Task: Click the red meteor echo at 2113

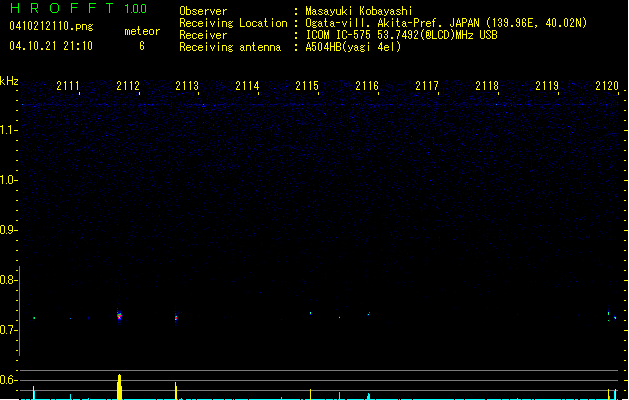Action: click(x=176, y=318)
